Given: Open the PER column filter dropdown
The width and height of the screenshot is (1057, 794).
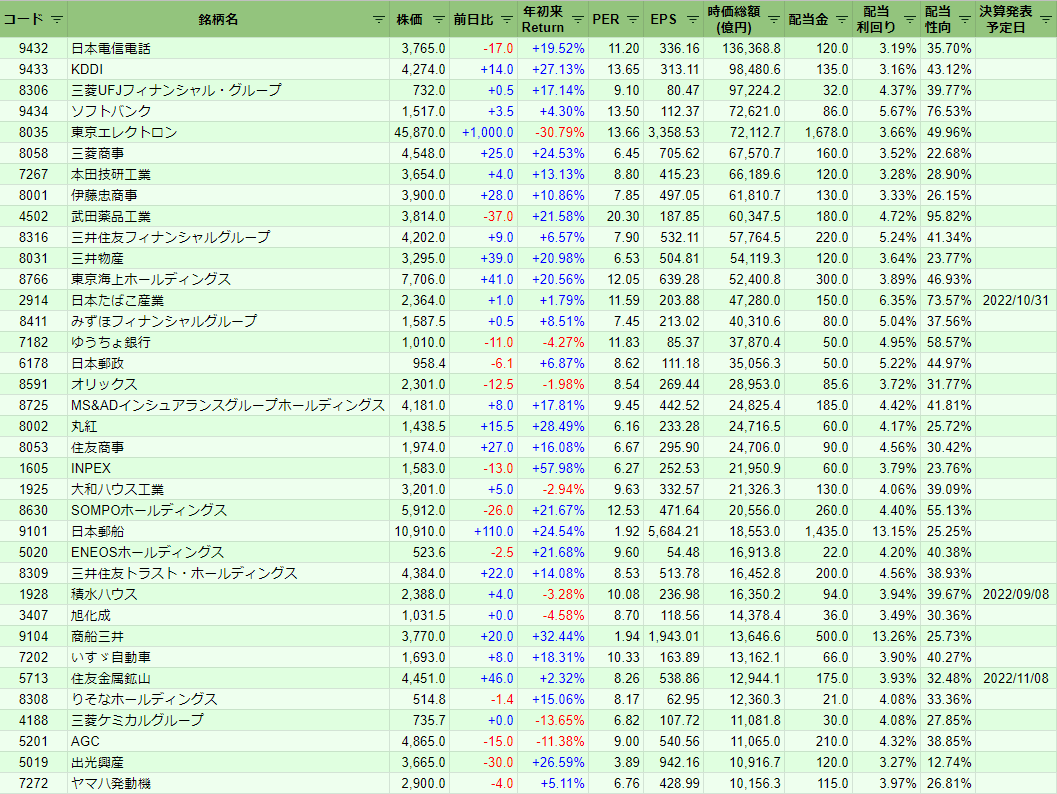Looking at the screenshot, I should tap(632, 20).
